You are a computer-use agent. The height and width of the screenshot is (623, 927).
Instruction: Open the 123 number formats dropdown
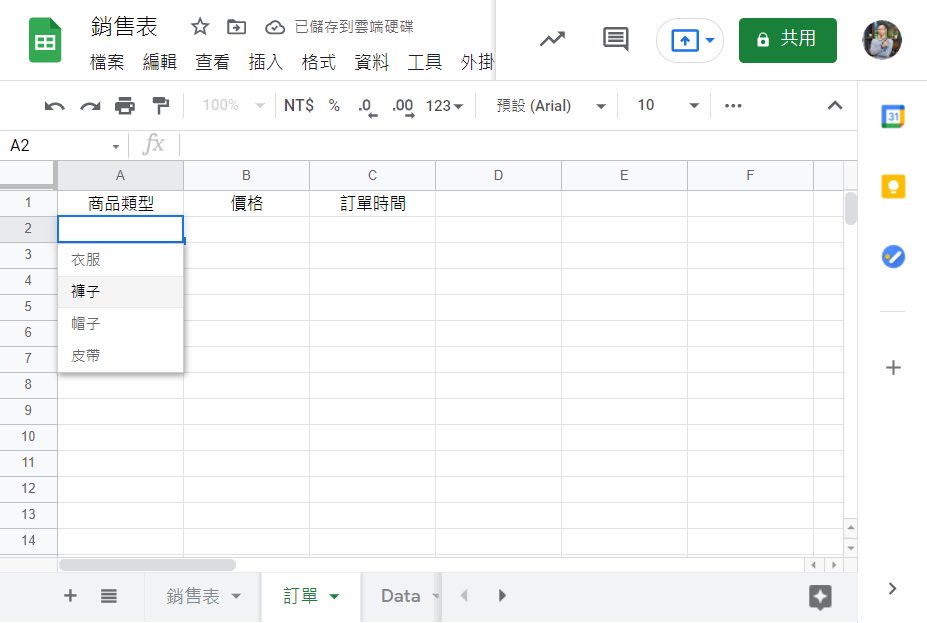pos(444,106)
